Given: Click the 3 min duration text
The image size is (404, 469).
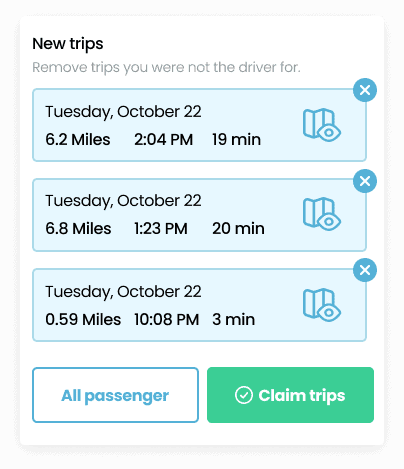Looking at the screenshot, I should coord(234,319).
